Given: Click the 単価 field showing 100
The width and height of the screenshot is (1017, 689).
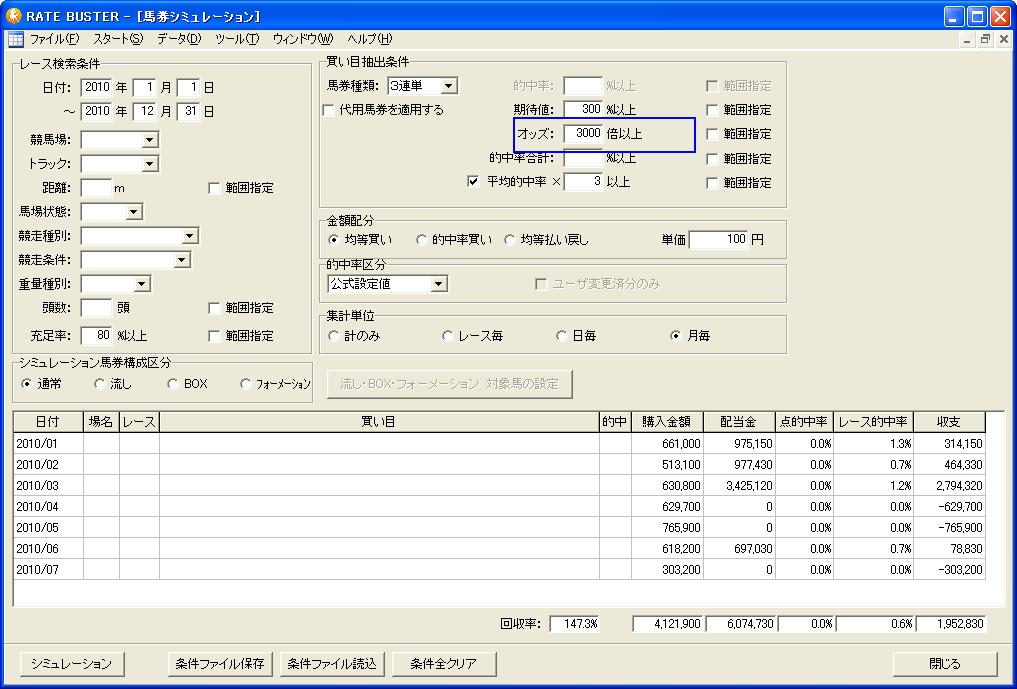Looking at the screenshot, I should click(719, 239).
